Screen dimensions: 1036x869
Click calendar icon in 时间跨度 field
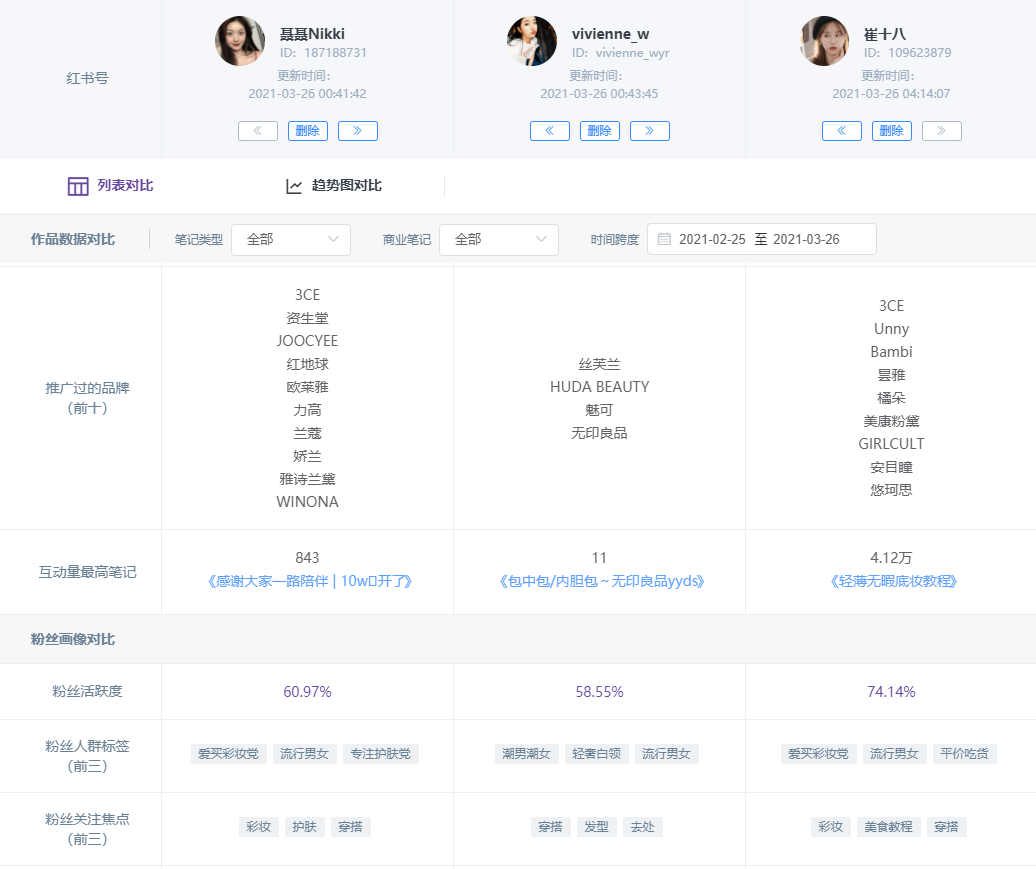664,239
